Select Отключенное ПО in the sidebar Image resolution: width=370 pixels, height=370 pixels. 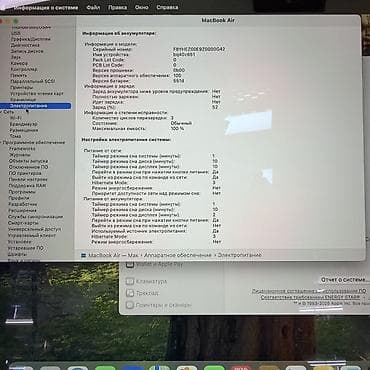tap(28, 167)
